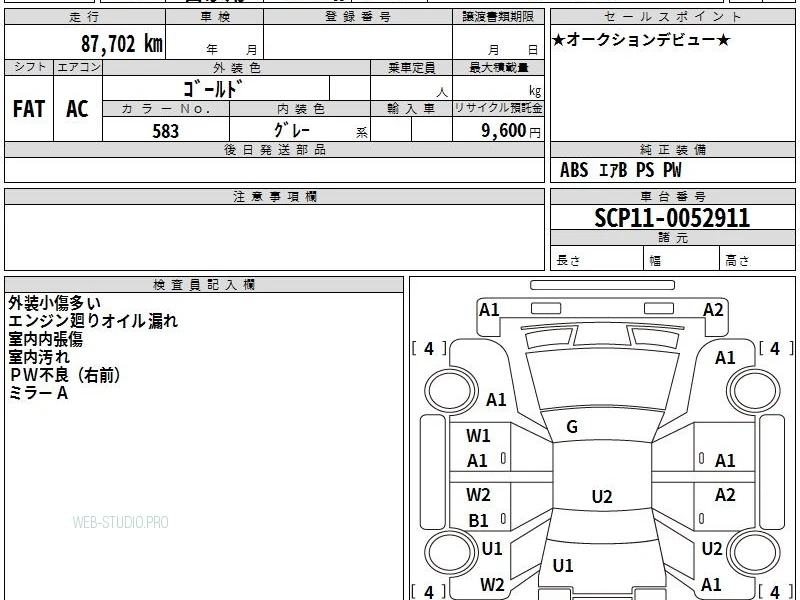Select the inspector note 外装小傷多い
The height and width of the screenshot is (600, 800).
[x=54, y=303]
